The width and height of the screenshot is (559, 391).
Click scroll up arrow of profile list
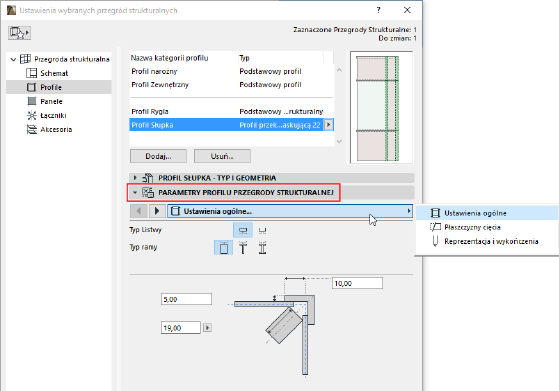click(x=339, y=70)
